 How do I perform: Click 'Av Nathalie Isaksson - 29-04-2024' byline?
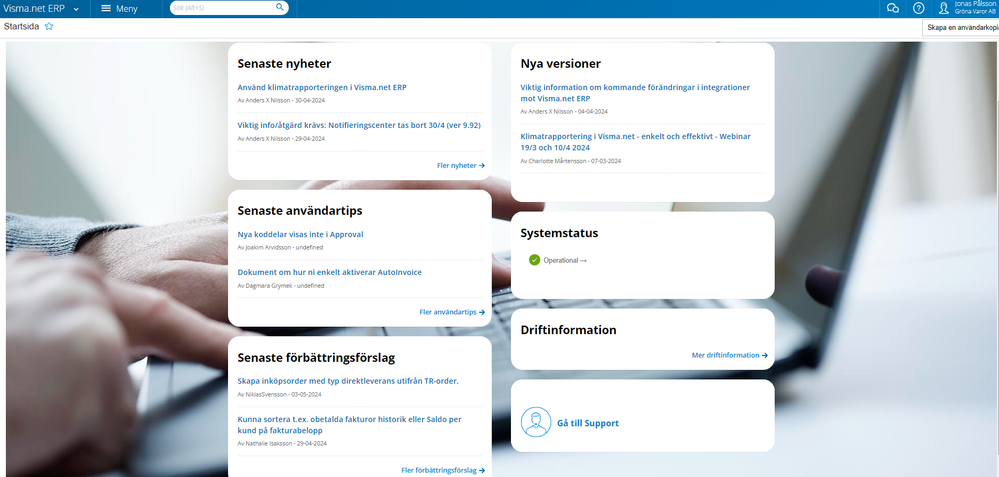pos(282,443)
